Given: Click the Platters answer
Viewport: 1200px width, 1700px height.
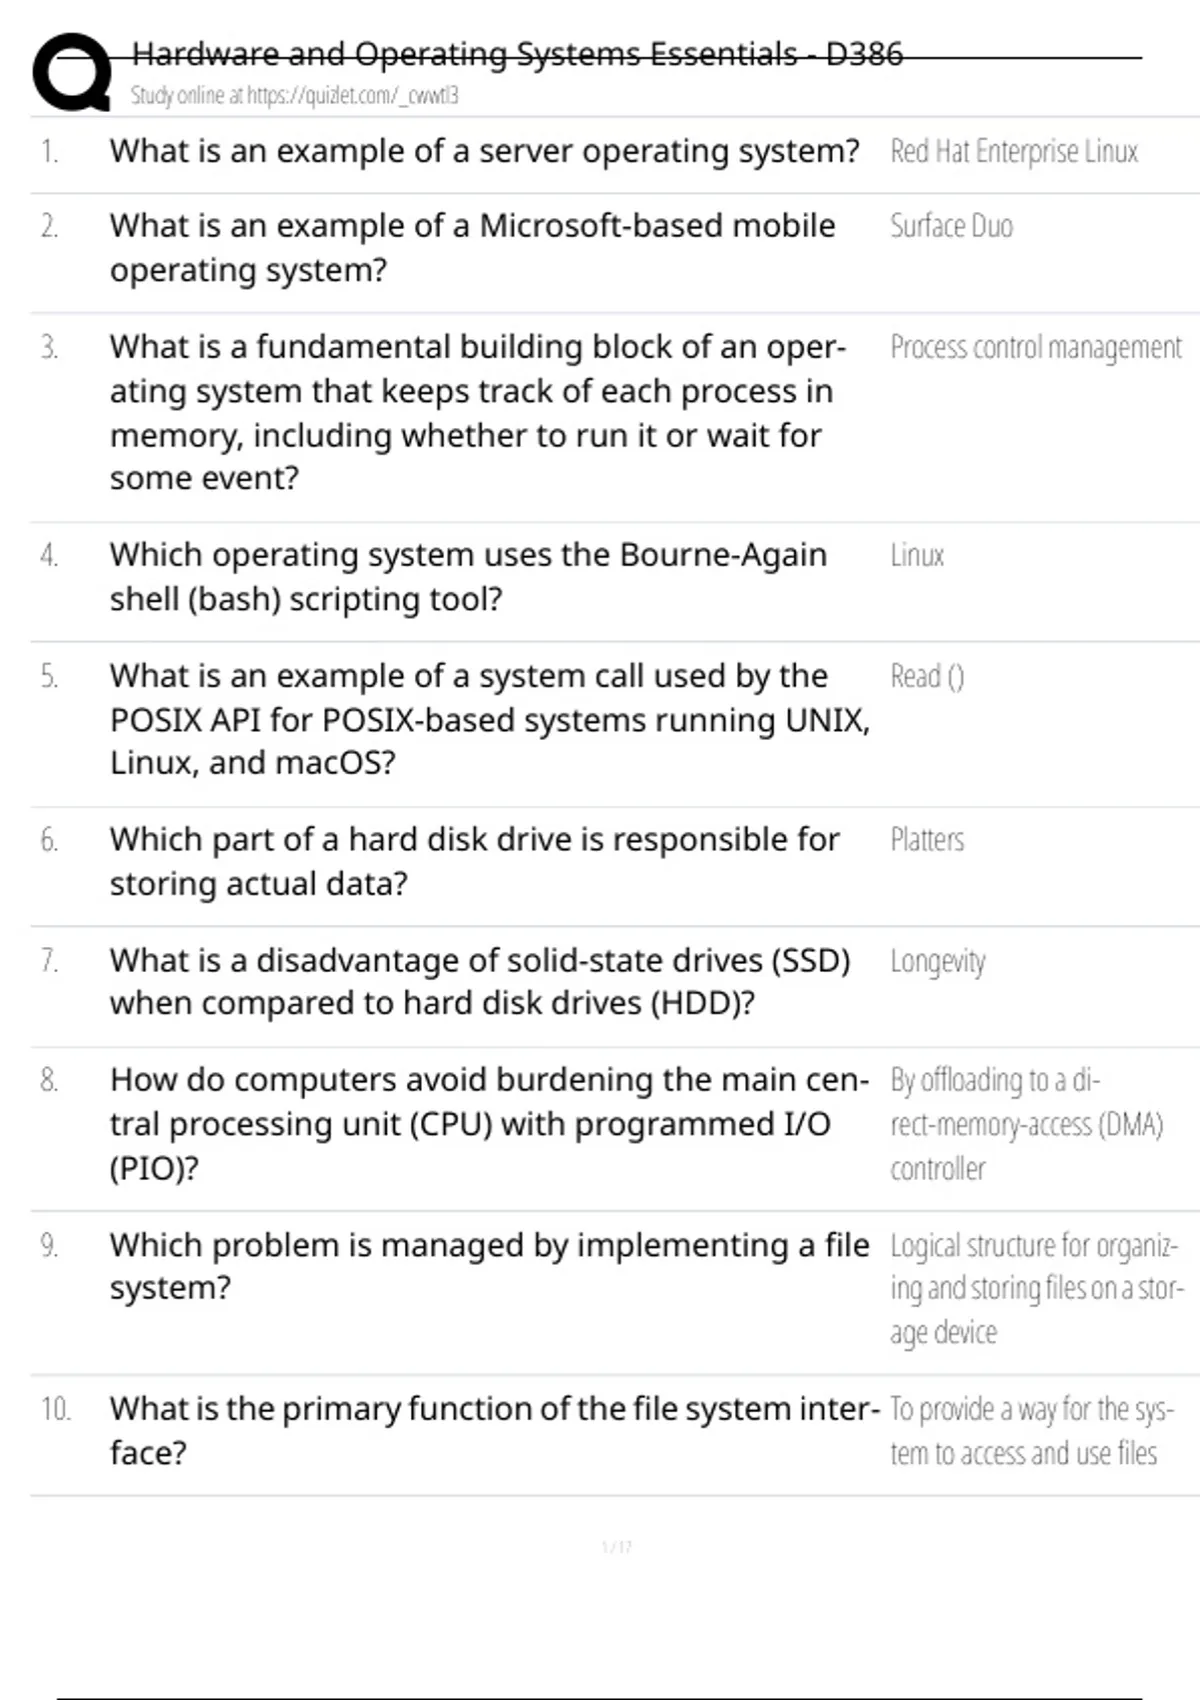Looking at the screenshot, I should pos(927,840).
